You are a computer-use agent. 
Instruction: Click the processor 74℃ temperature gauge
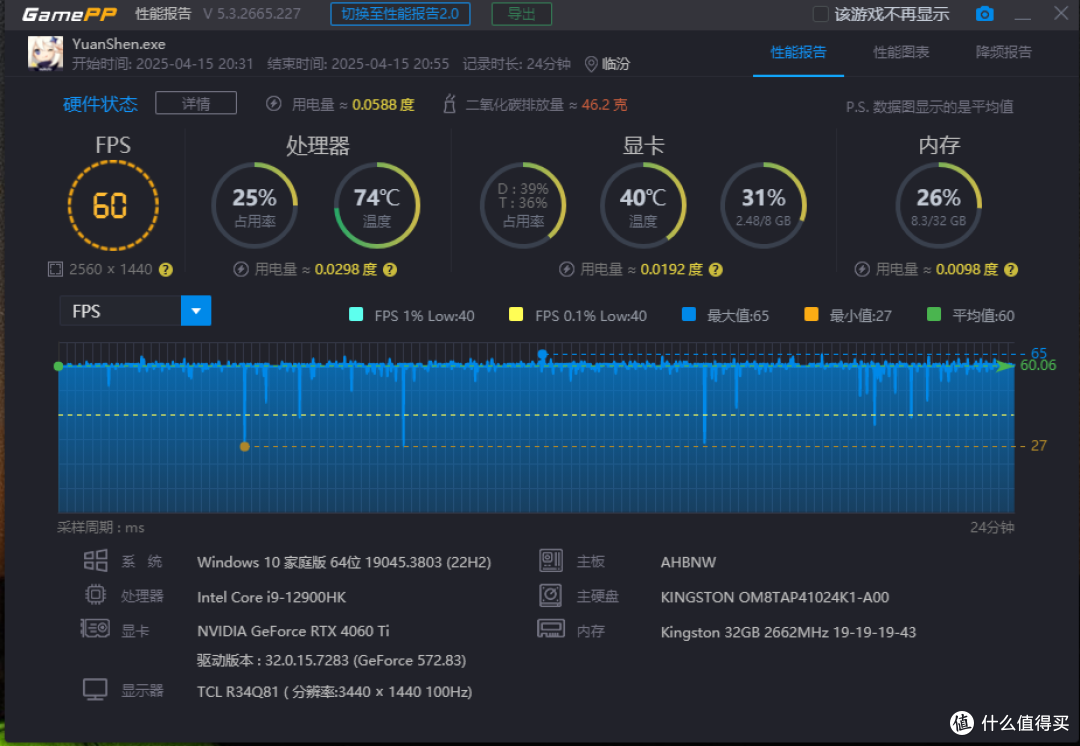[x=377, y=205]
